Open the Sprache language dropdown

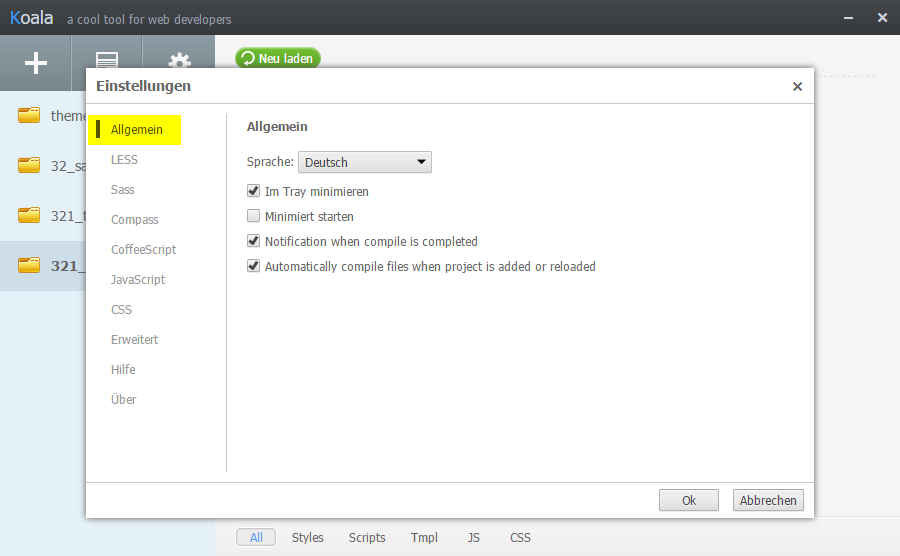click(x=365, y=162)
